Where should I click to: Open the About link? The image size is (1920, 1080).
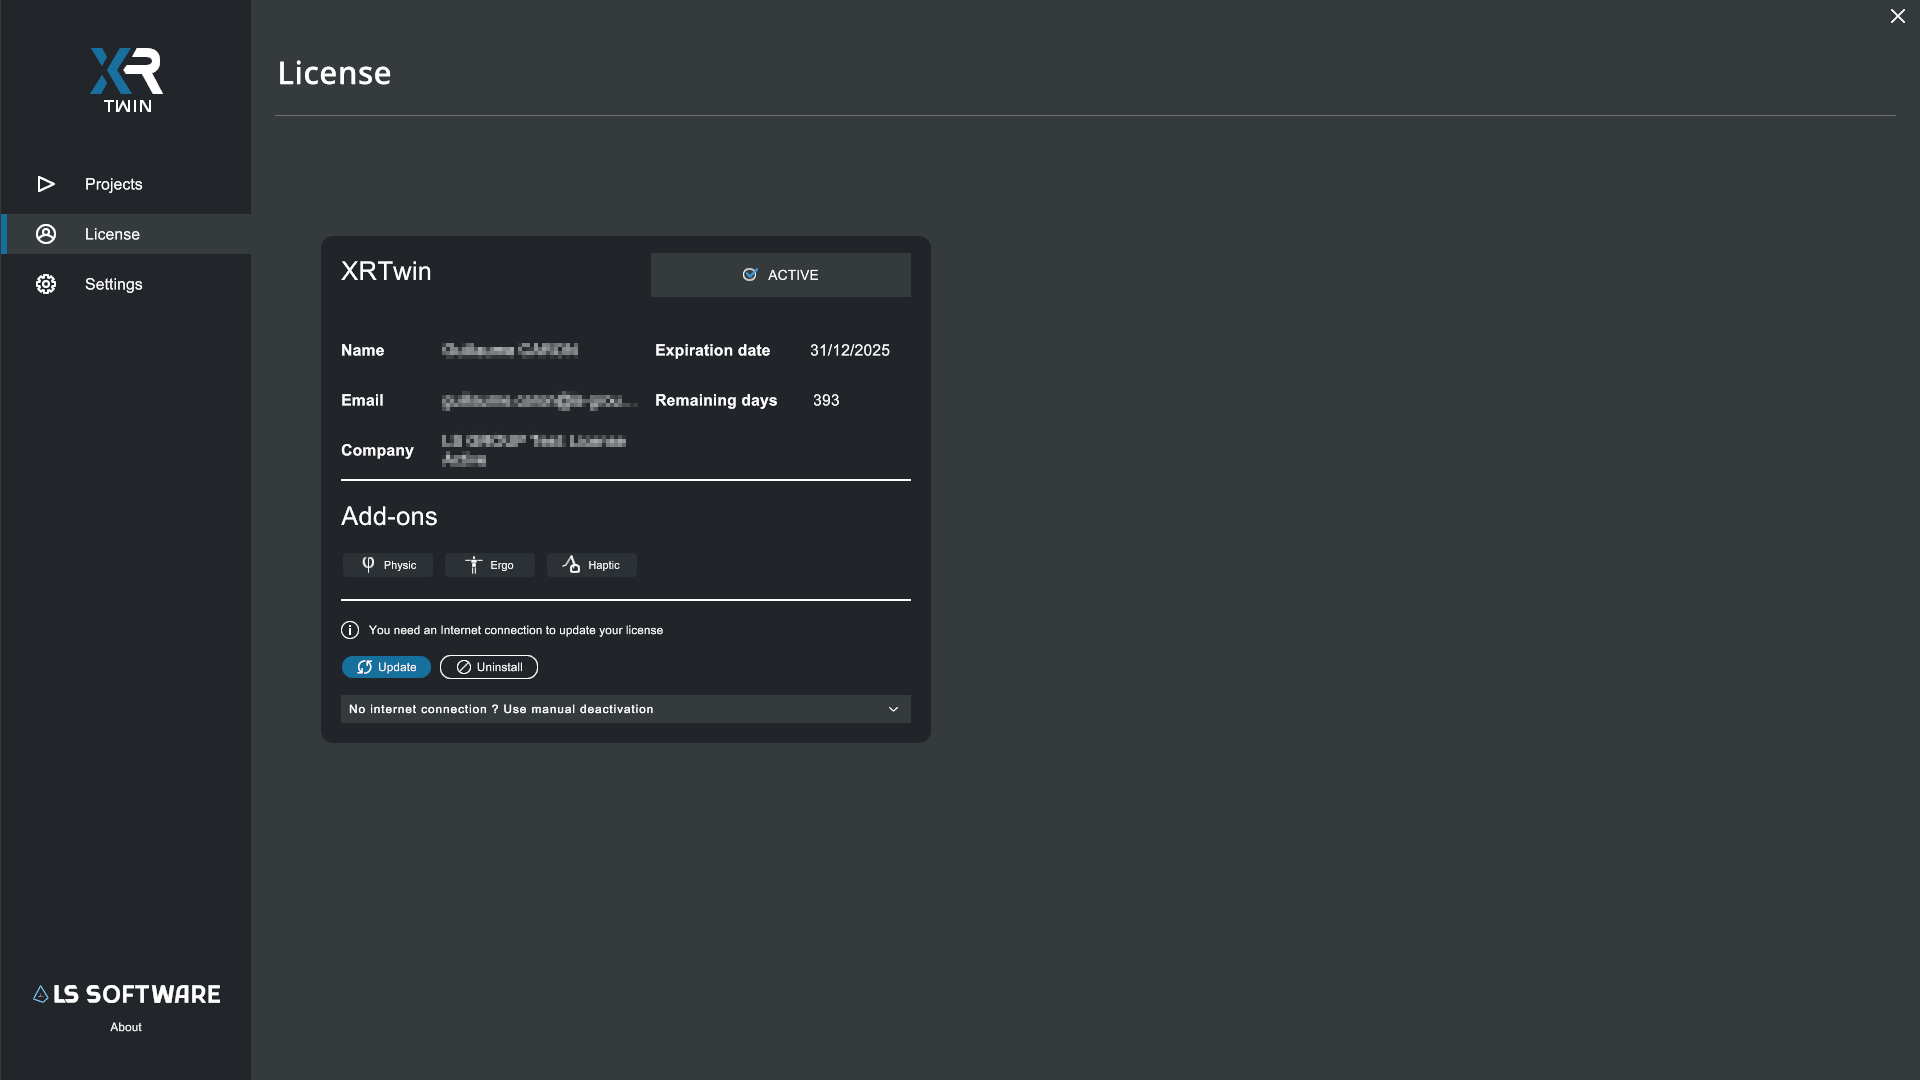[126, 1027]
